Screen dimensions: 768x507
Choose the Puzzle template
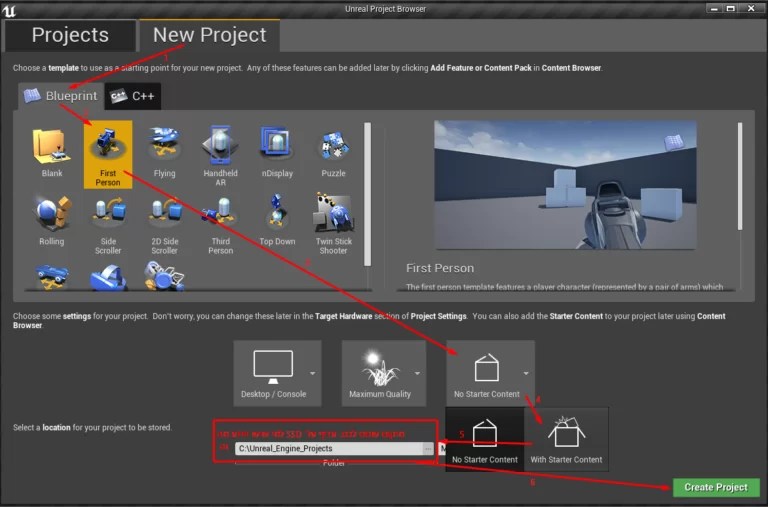pos(333,153)
